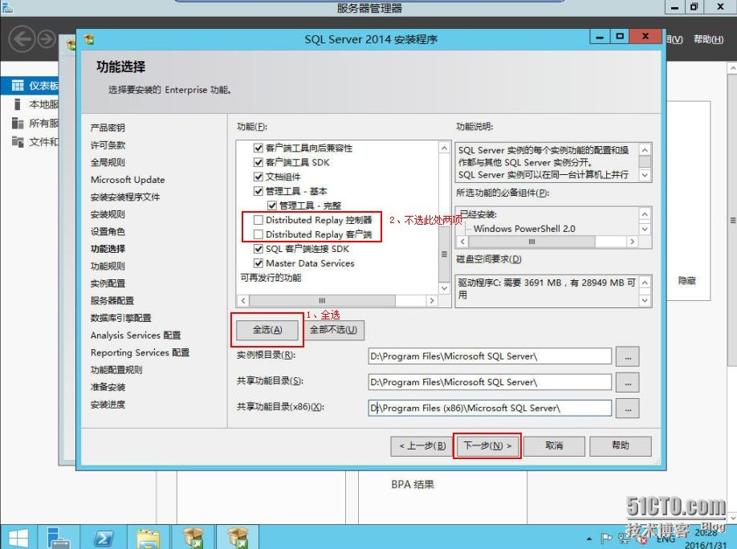Check Distributed Replay client checkbox
The height and width of the screenshot is (549, 737).
click(x=258, y=234)
